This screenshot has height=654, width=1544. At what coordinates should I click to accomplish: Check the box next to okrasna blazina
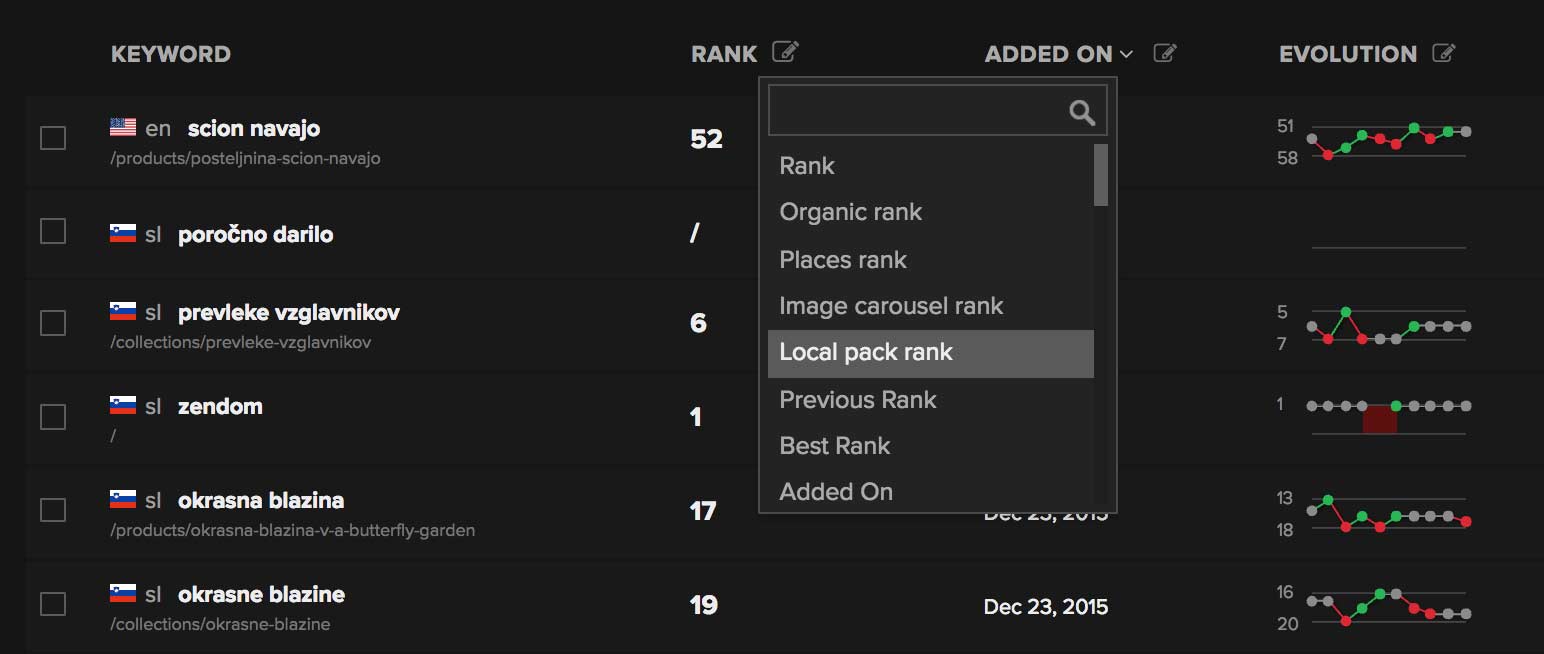coord(53,510)
